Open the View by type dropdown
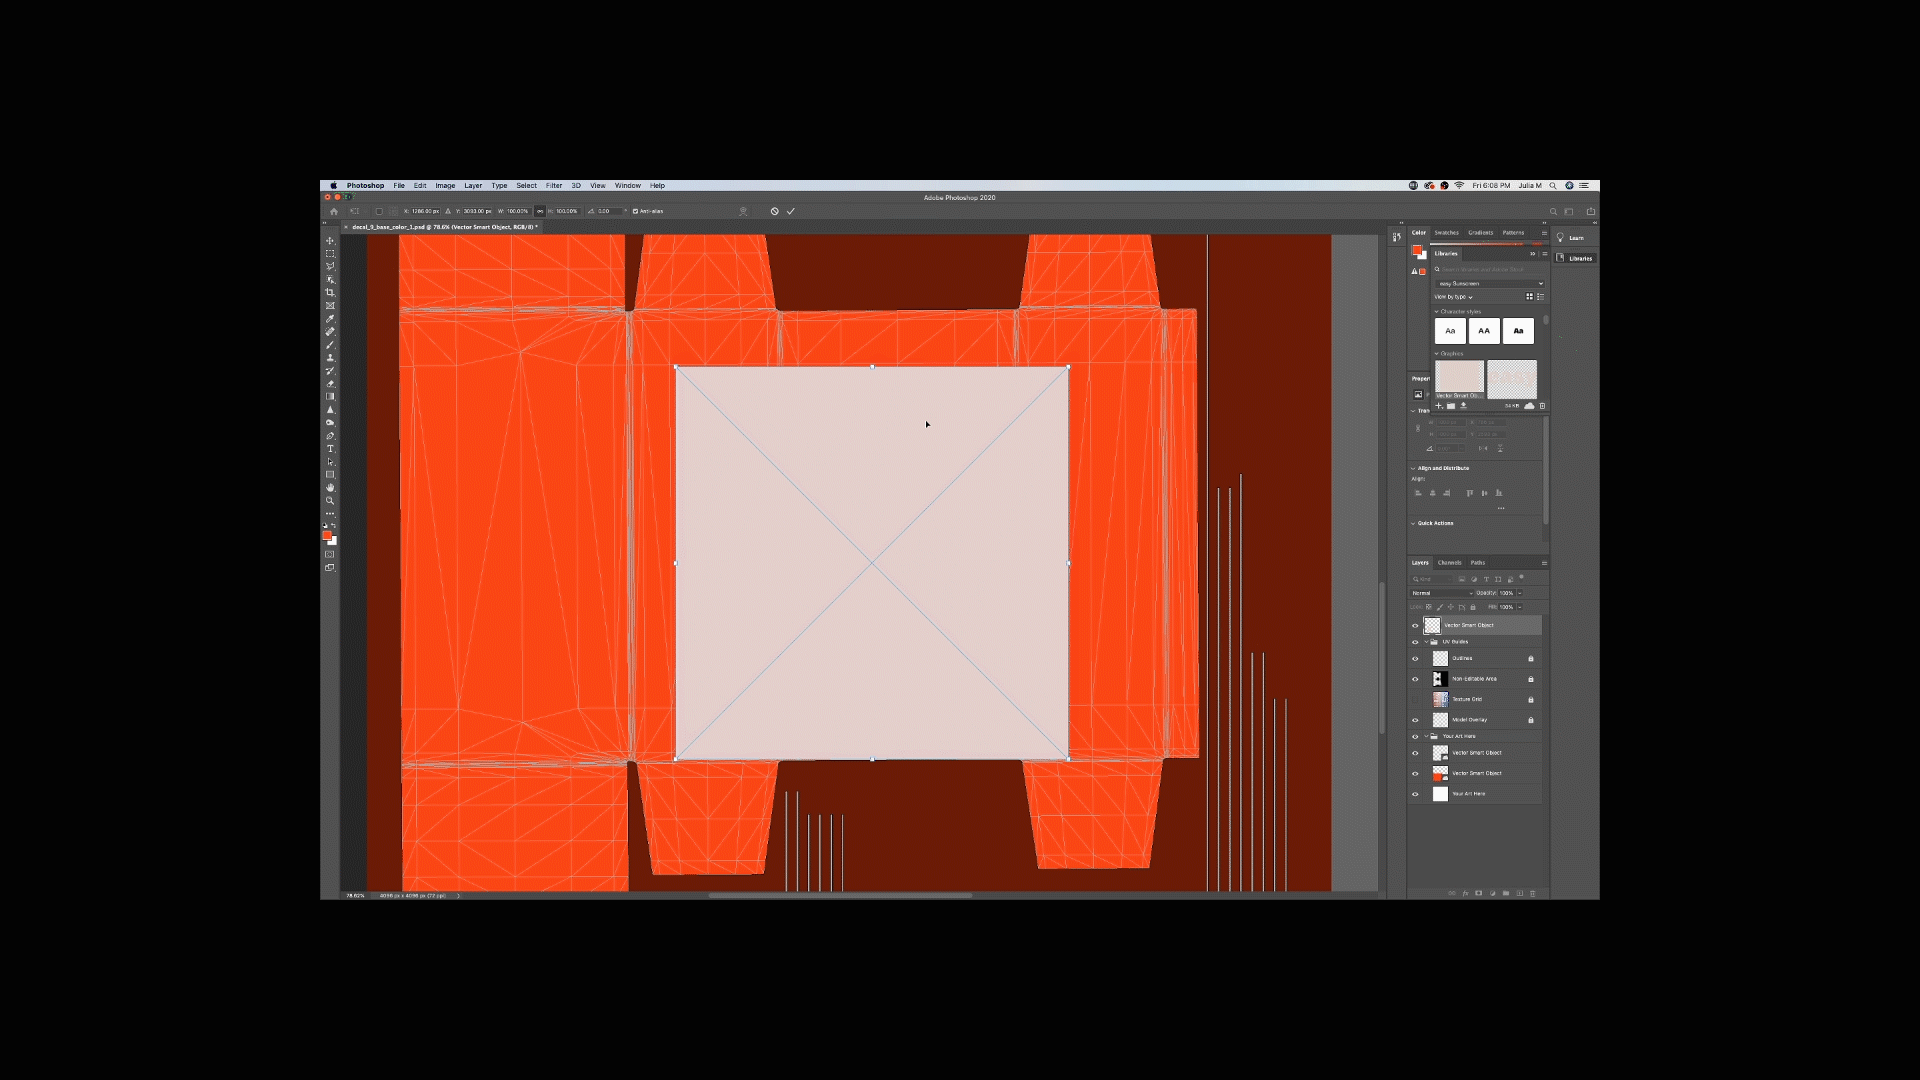 click(x=1454, y=297)
